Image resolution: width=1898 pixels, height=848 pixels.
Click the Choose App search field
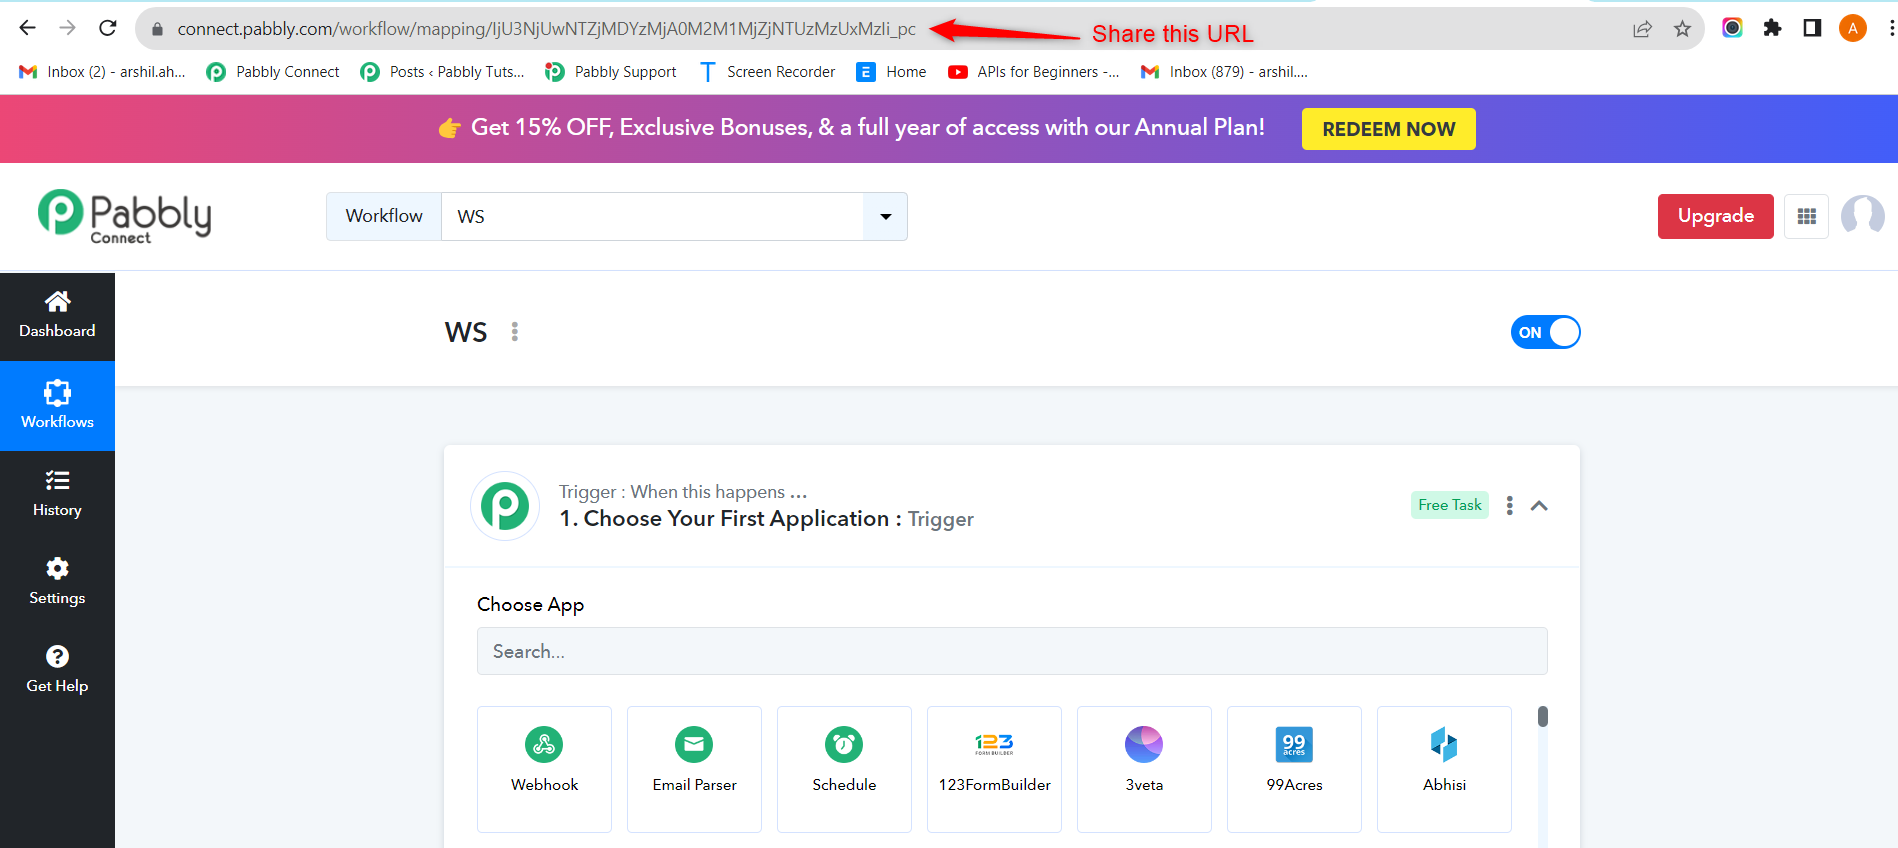point(1012,651)
